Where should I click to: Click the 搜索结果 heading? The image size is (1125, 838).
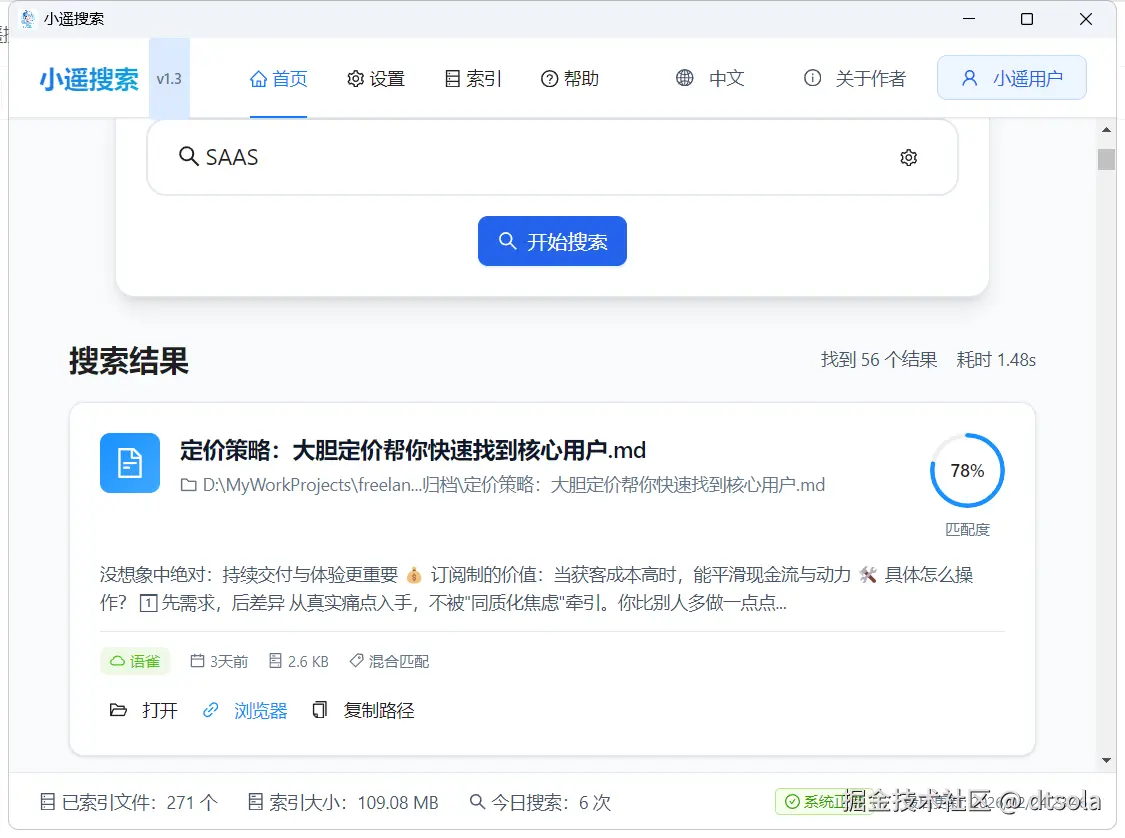(129, 360)
